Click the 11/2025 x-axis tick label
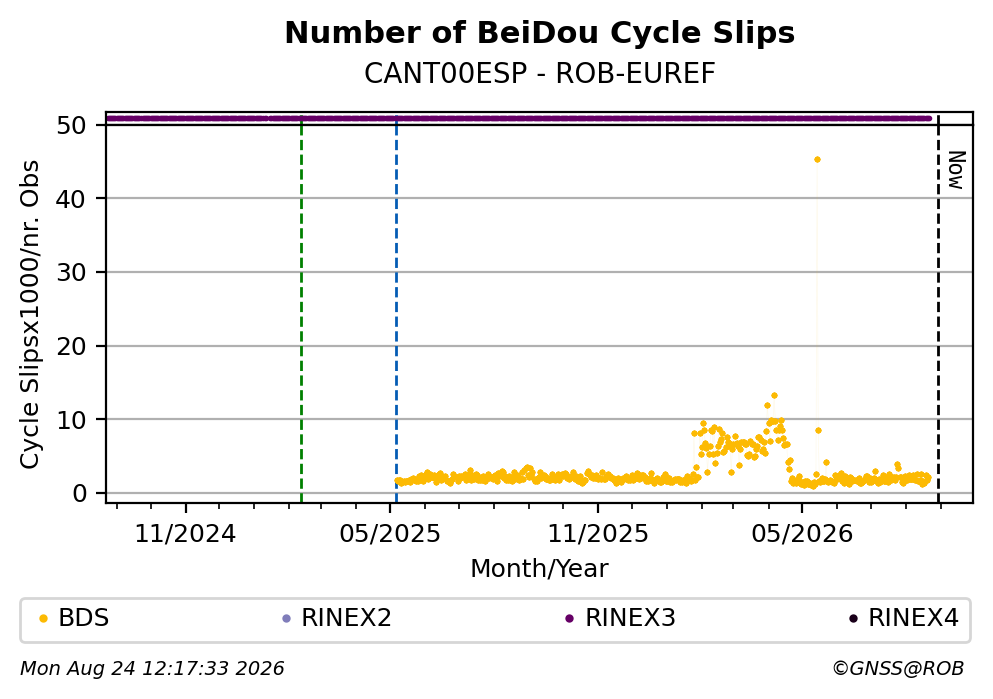The image size is (993, 699). point(598,534)
